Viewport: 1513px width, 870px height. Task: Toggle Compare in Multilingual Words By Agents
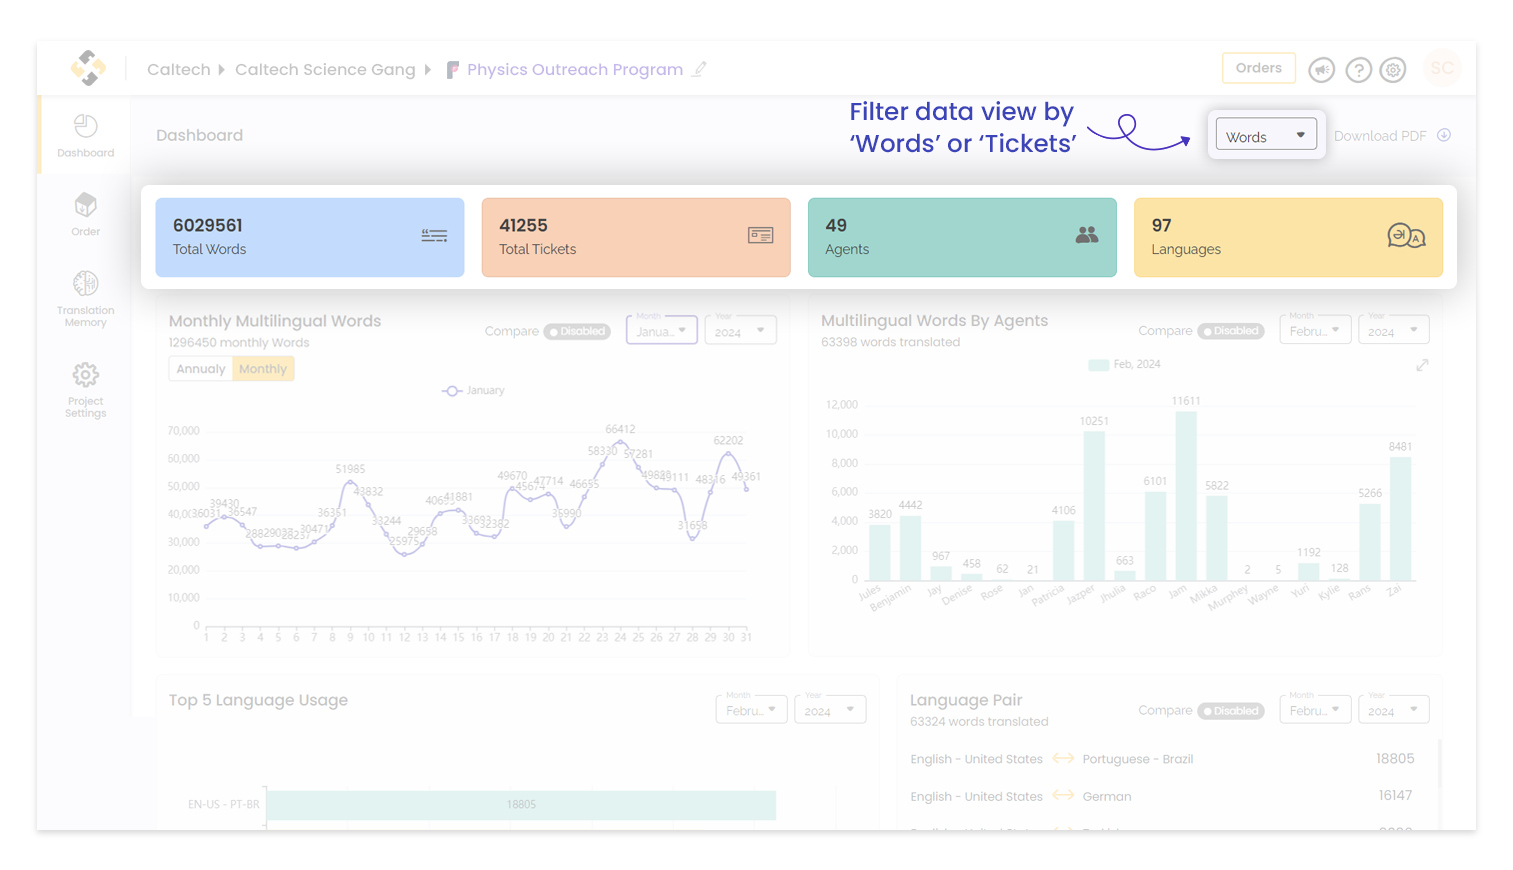pos(1231,331)
